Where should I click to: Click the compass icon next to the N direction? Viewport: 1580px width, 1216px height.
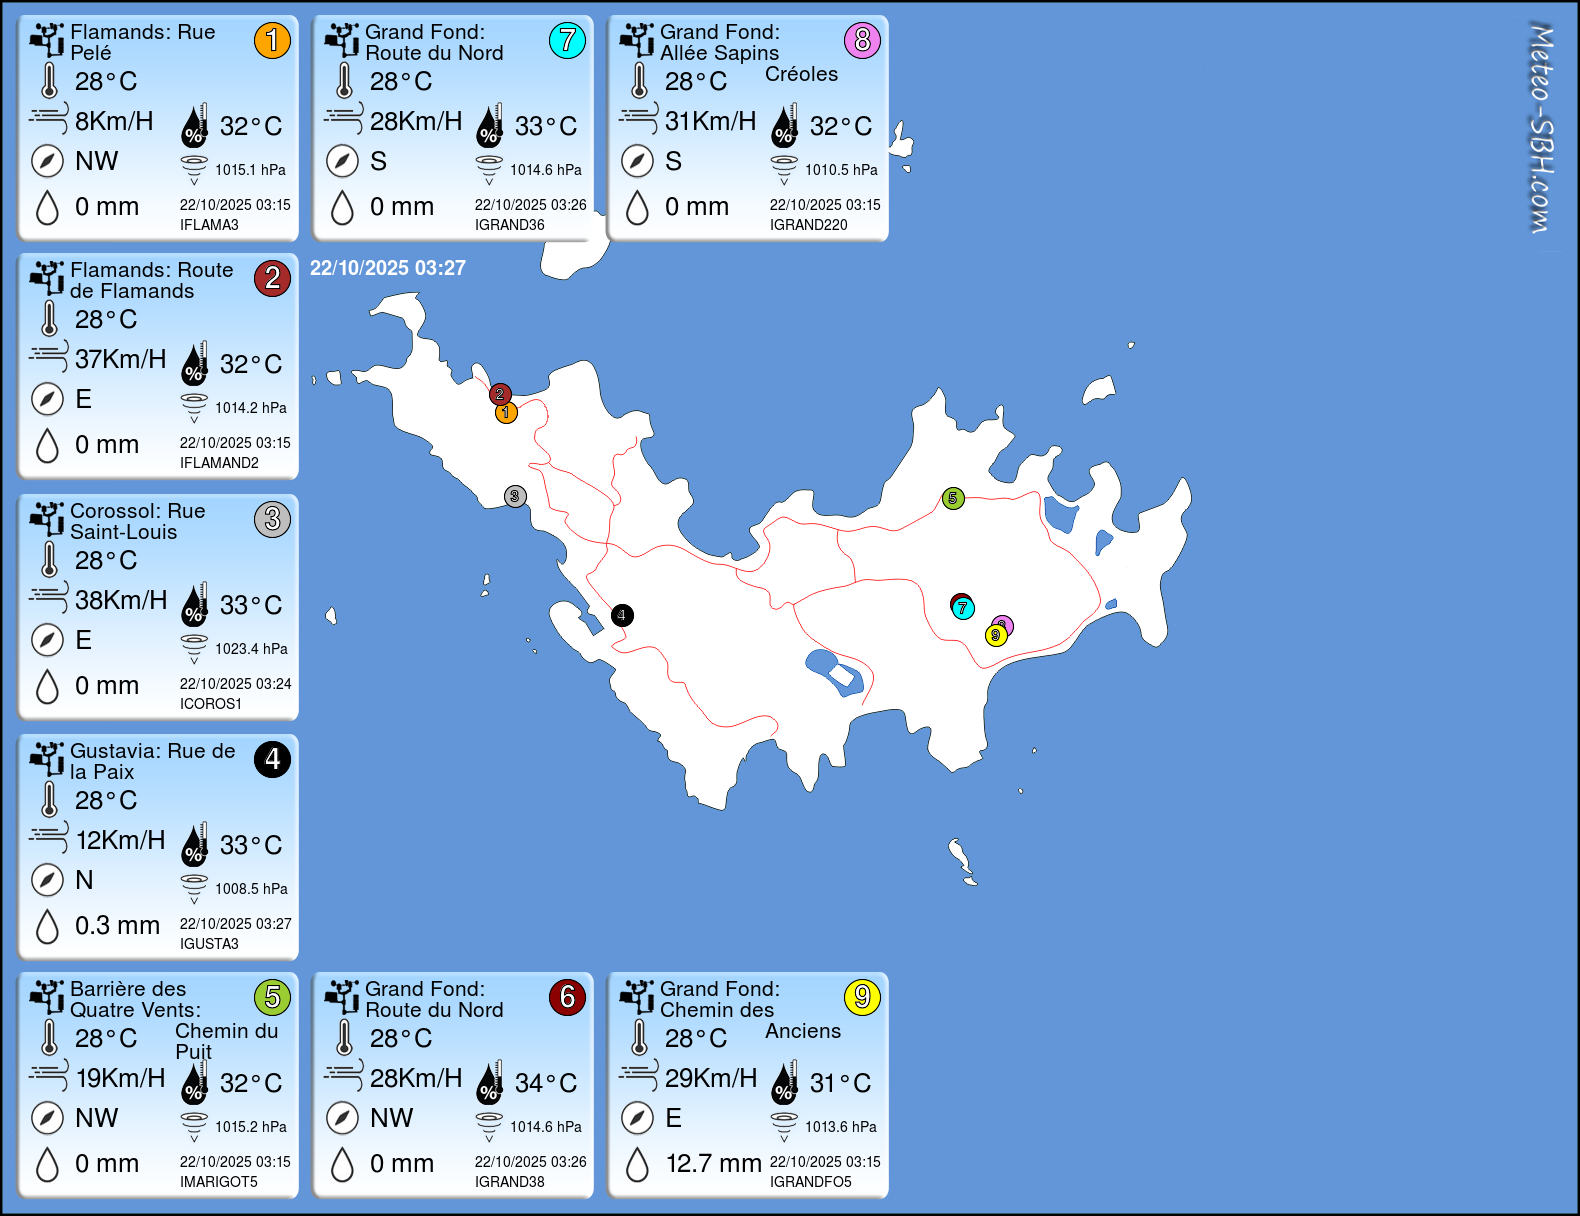tap(47, 880)
